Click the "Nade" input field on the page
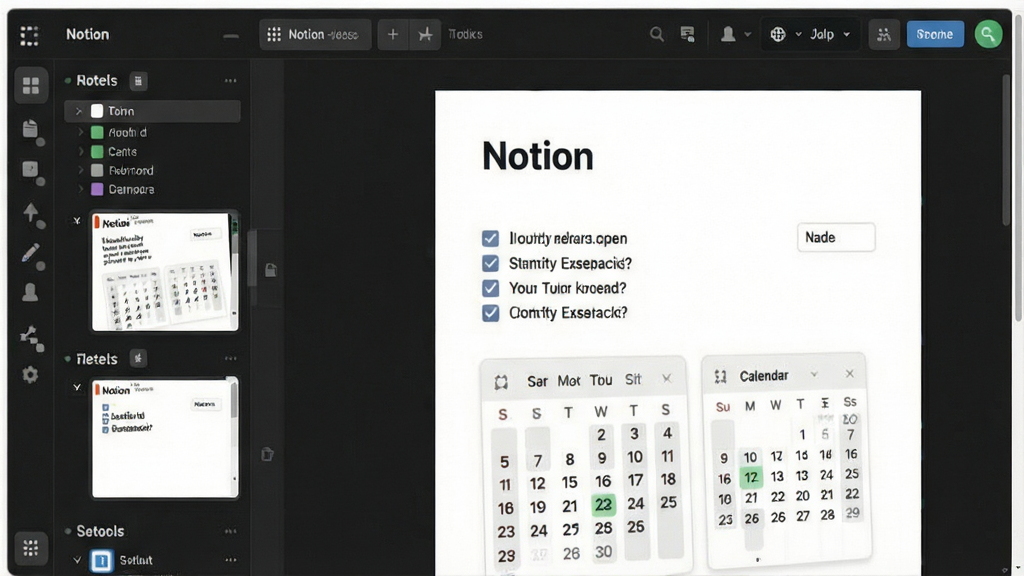The image size is (1024, 576). pos(836,237)
